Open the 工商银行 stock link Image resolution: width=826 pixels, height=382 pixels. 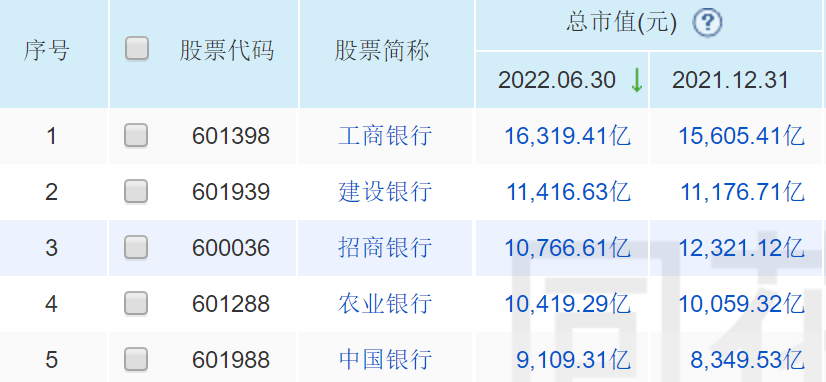coord(385,136)
